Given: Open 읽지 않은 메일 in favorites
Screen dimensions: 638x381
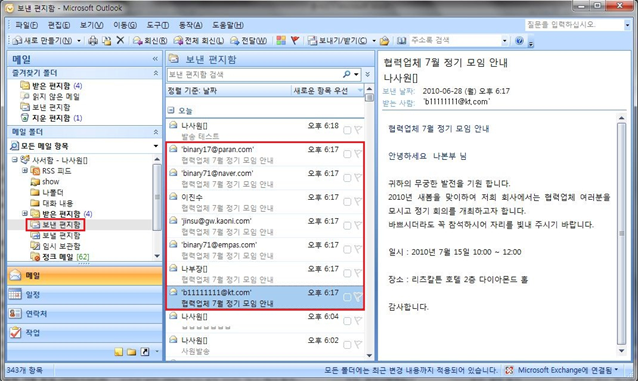Looking at the screenshot, I should (56, 96).
